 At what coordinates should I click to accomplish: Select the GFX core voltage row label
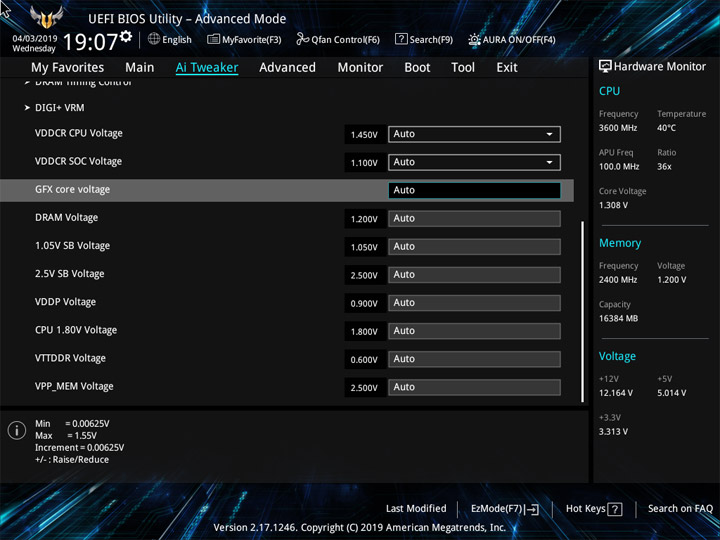click(73, 189)
